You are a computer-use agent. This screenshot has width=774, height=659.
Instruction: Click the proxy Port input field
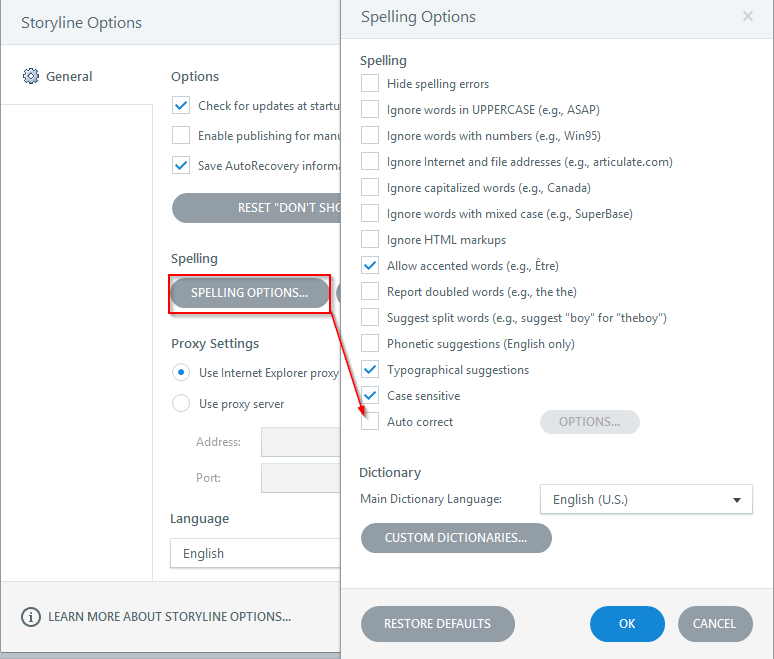[x=301, y=478]
